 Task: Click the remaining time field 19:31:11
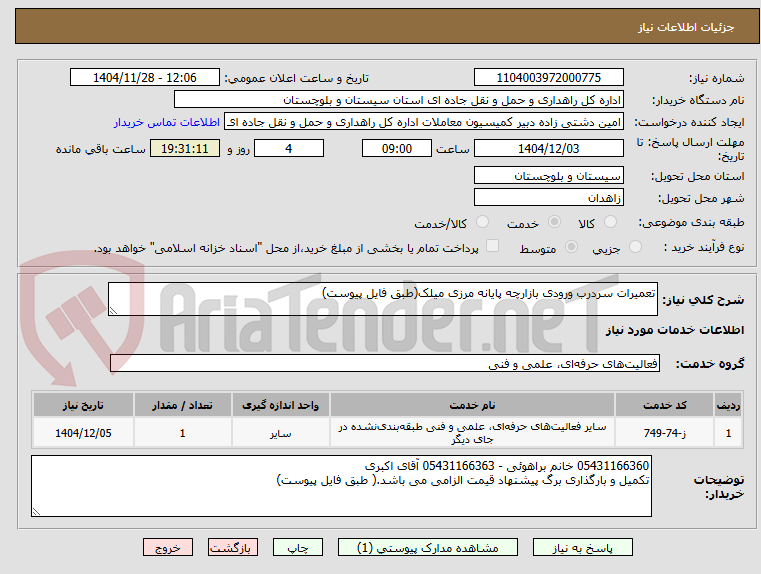pos(185,148)
